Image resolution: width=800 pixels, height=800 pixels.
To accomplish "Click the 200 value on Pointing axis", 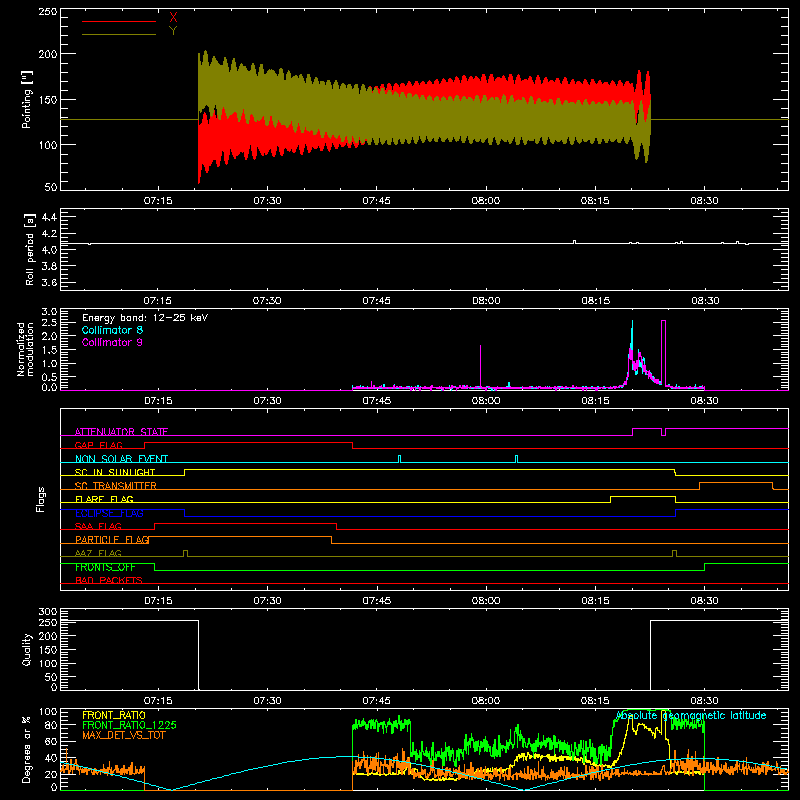I will tap(48, 54).
